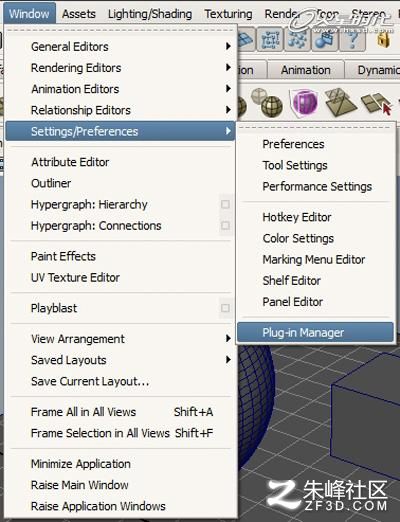Expand the Saved Layouts submenu

(x=121, y=360)
